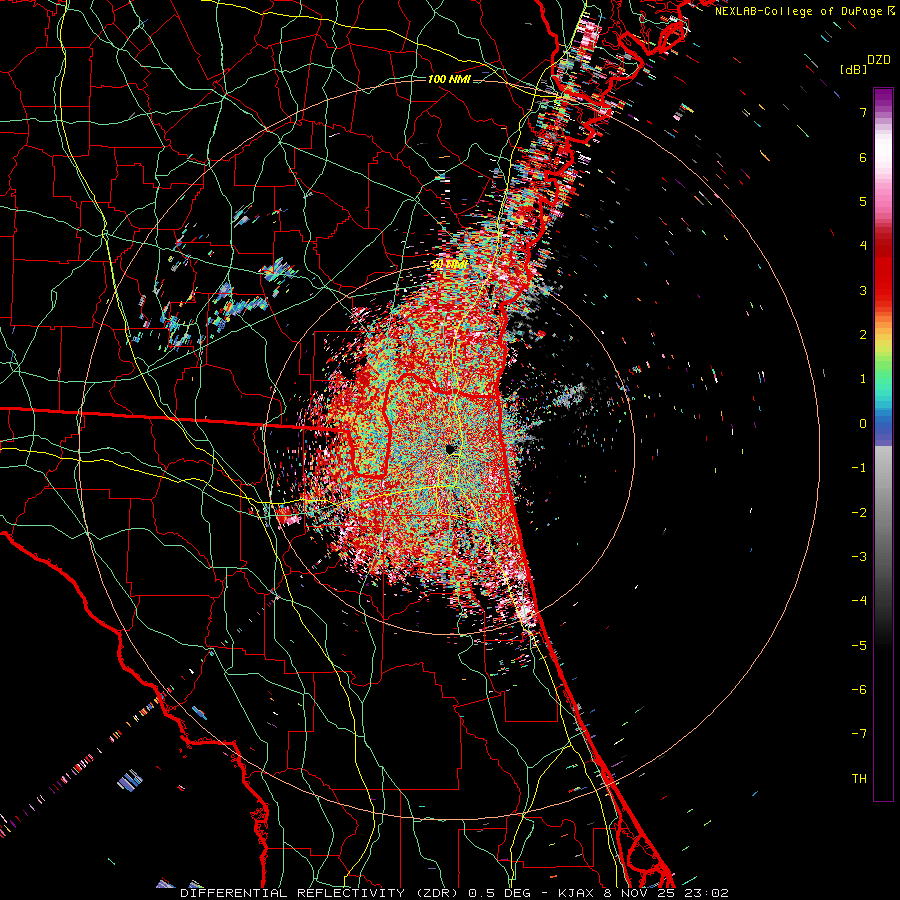This screenshot has width=900, height=900.
Task: Click the '-5' value on colorbar
Action: 859,646
